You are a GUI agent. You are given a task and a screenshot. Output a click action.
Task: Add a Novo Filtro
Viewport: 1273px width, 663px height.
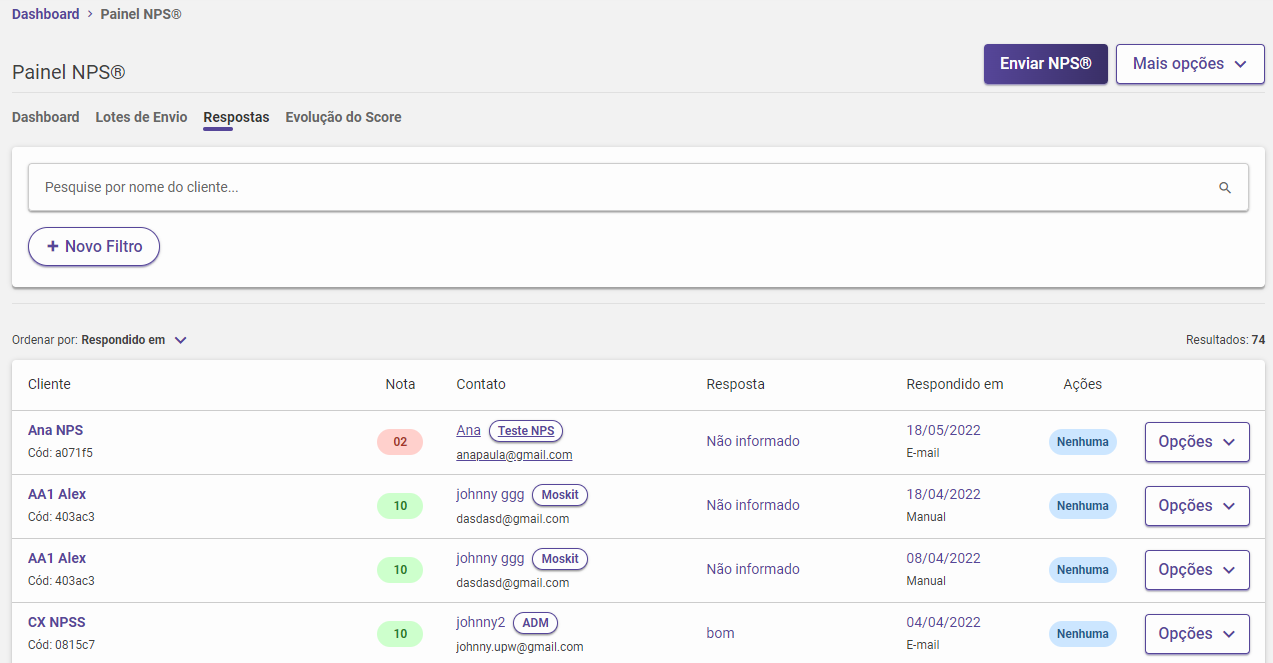click(x=94, y=246)
